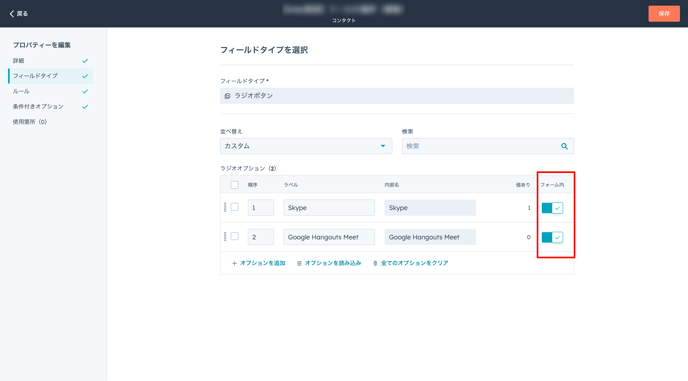Click the ラベル column header
This screenshot has height=381, width=688.
[x=290, y=185]
